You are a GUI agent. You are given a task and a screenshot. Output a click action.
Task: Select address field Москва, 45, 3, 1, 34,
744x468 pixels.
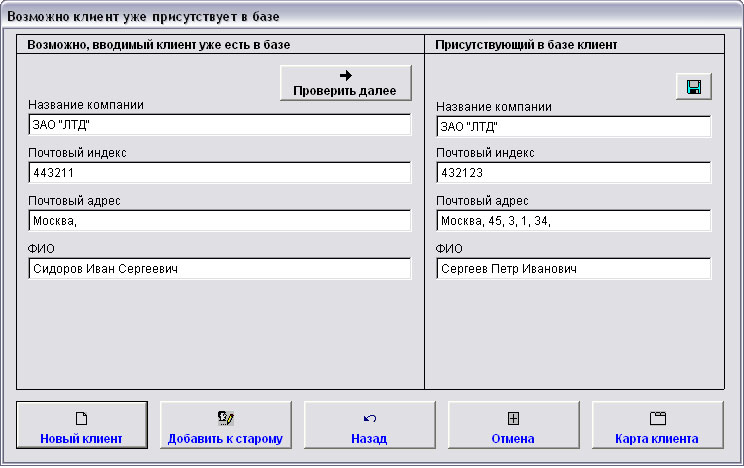click(x=574, y=221)
